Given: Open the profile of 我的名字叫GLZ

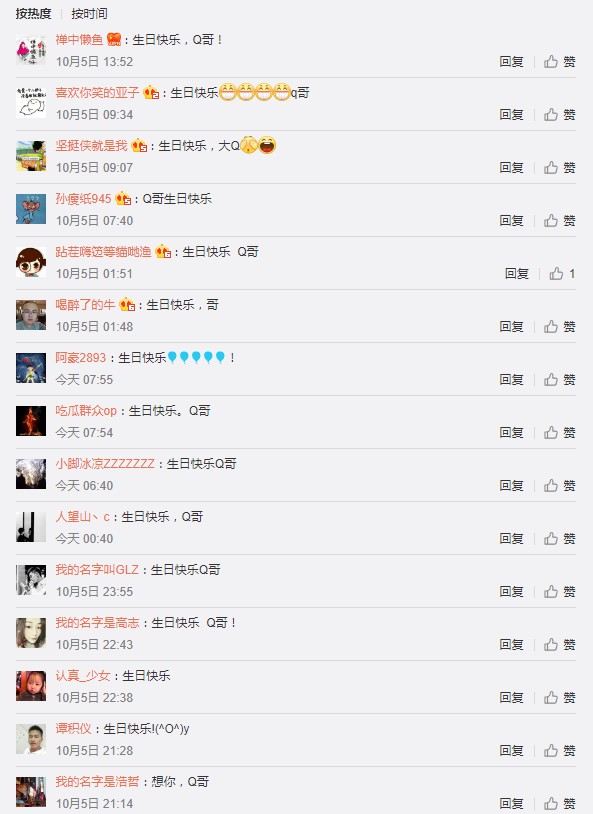Looking at the screenshot, I should tap(97, 569).
